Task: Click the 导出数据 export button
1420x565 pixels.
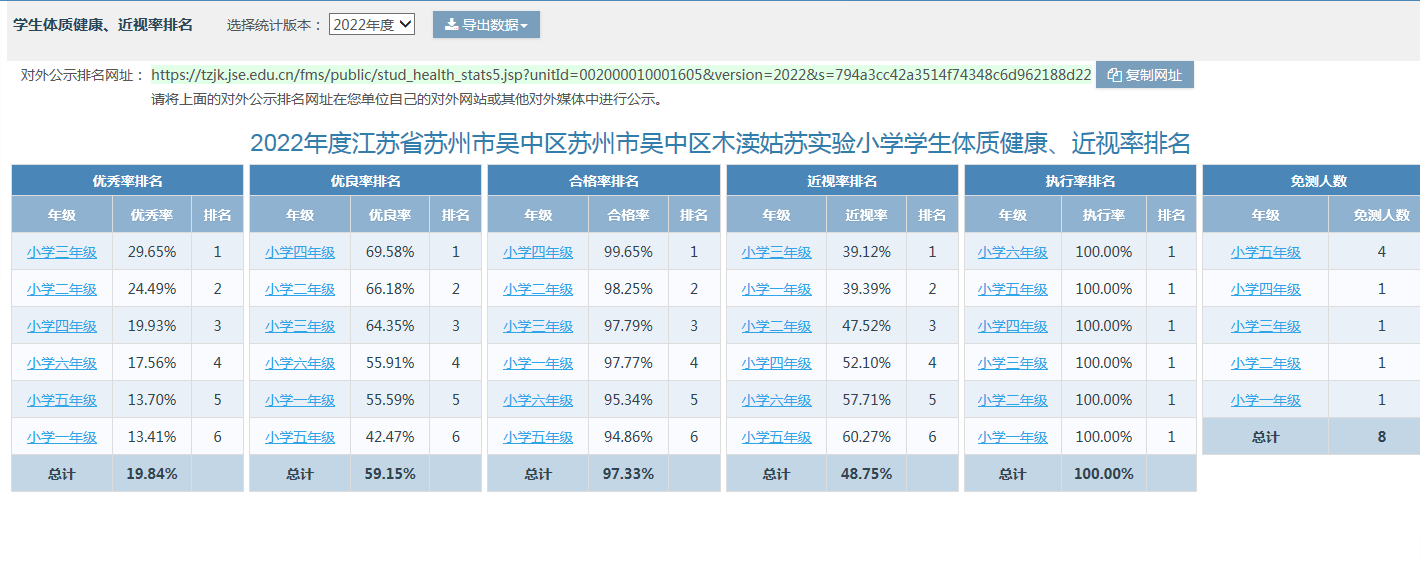Action: point(486,25)
